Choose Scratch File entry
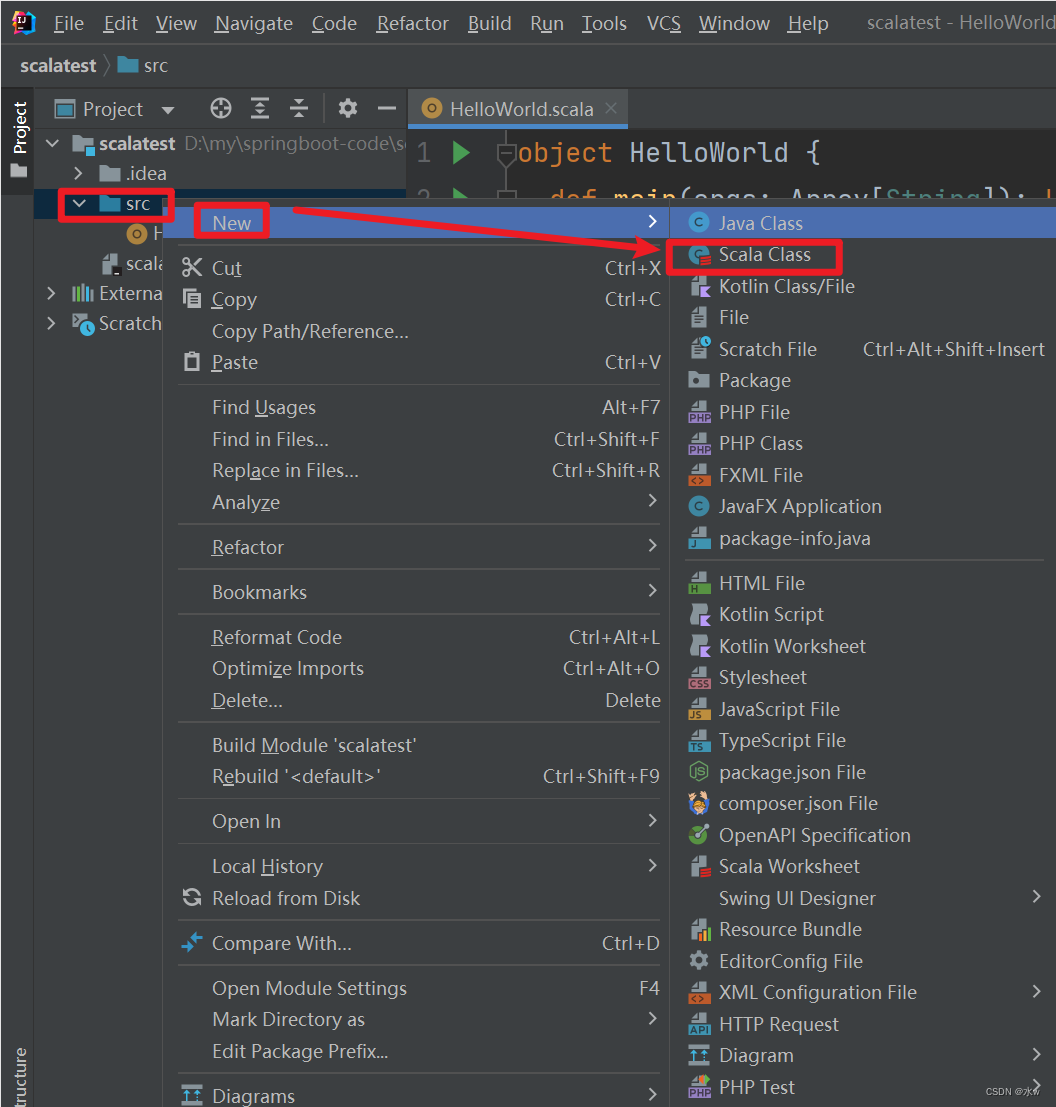 pyautogui.click(x=863, y=349)
